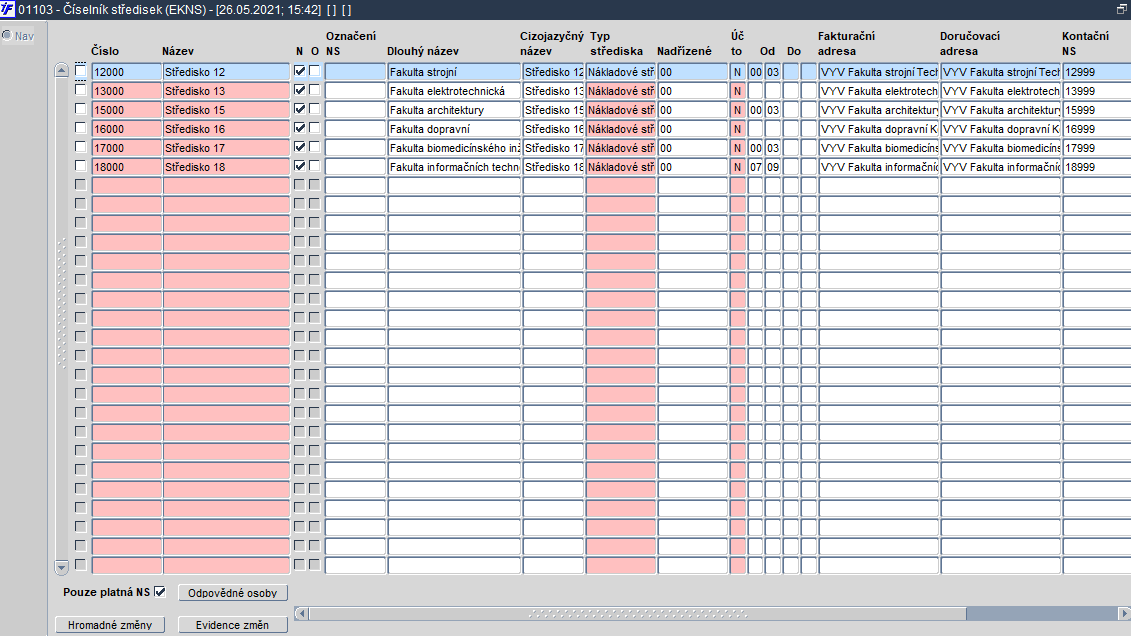Click the application logo icon in title bar
1131x636 pixels.
click(7, 9)
